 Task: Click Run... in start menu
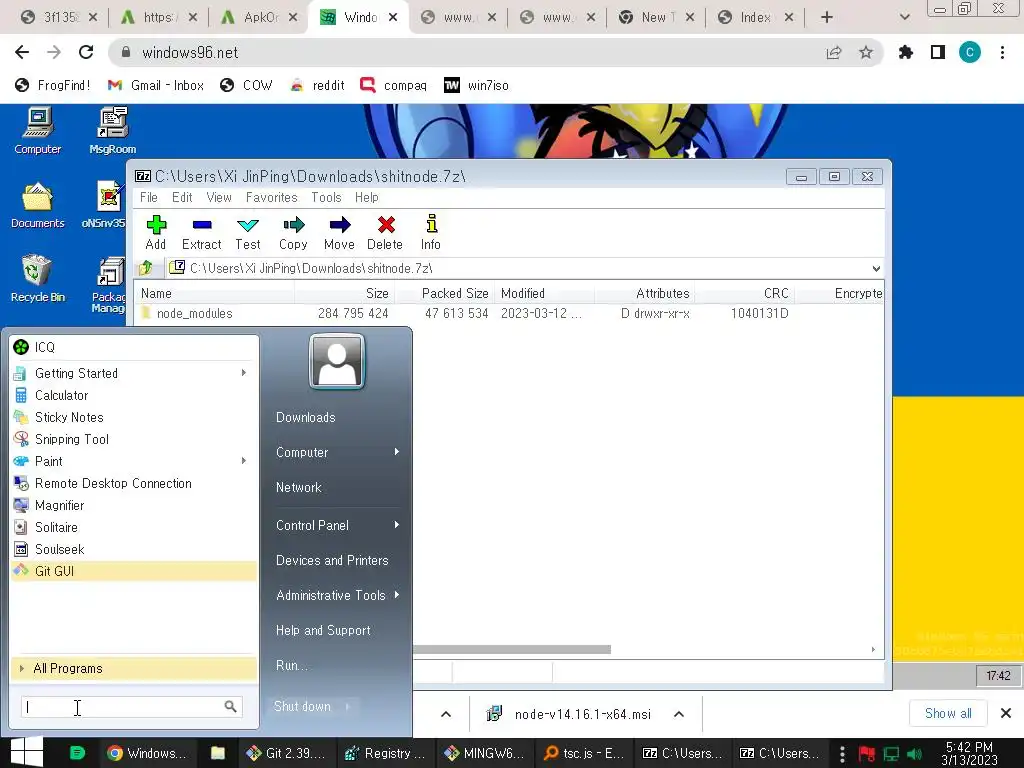coord(291,665)
